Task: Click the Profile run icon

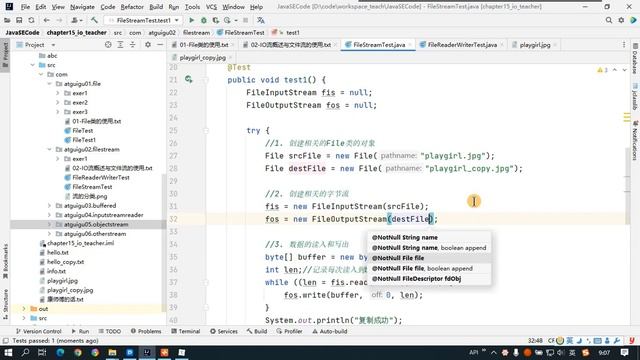Action: point(228,20)
